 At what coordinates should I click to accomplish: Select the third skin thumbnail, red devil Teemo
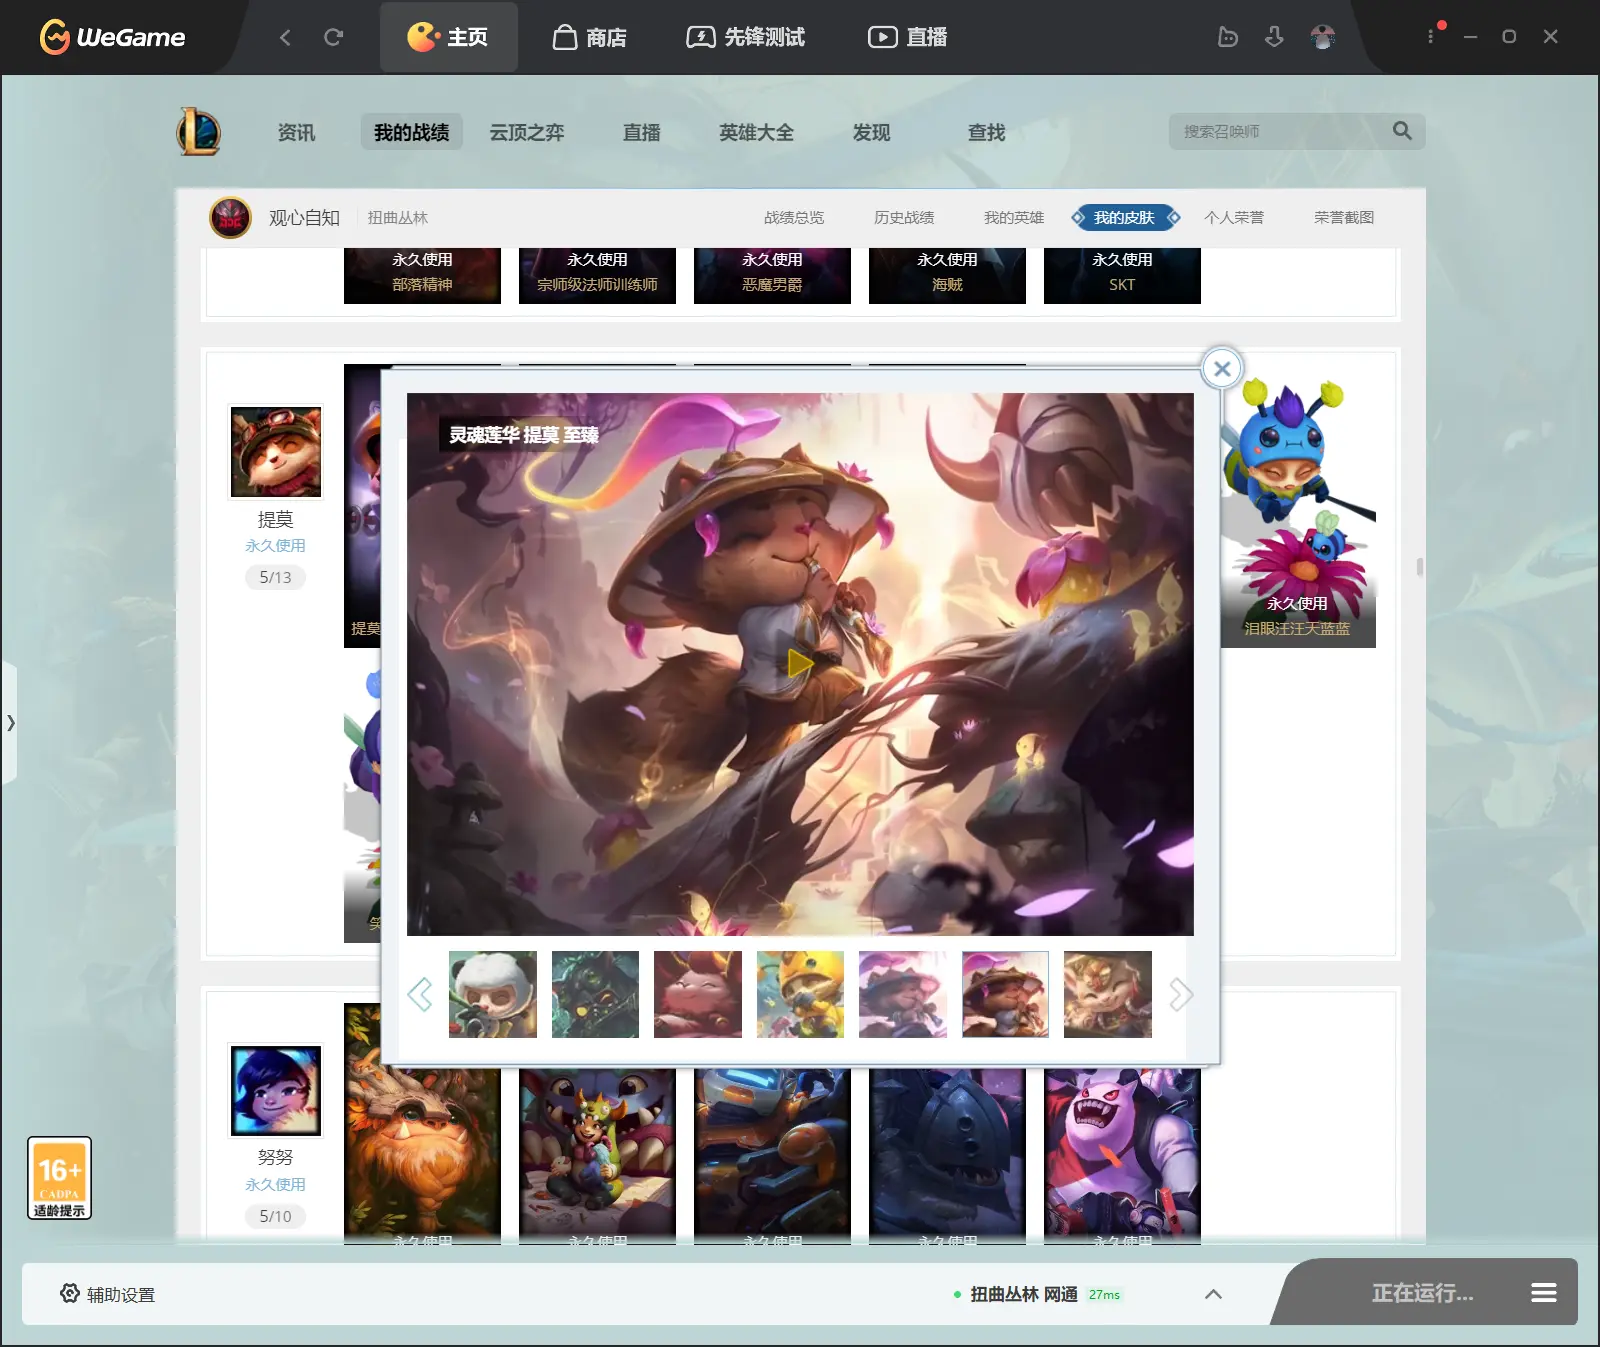[698, 994]
